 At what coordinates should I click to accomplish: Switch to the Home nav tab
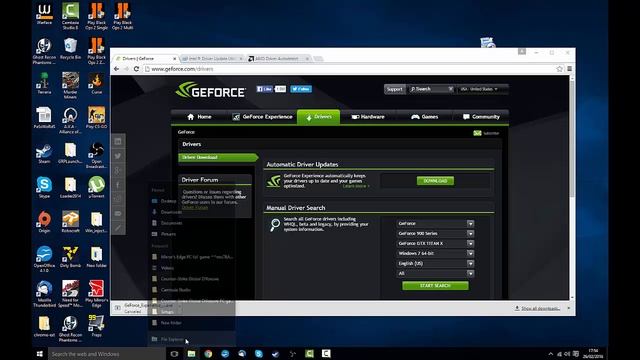click(199, 117)
